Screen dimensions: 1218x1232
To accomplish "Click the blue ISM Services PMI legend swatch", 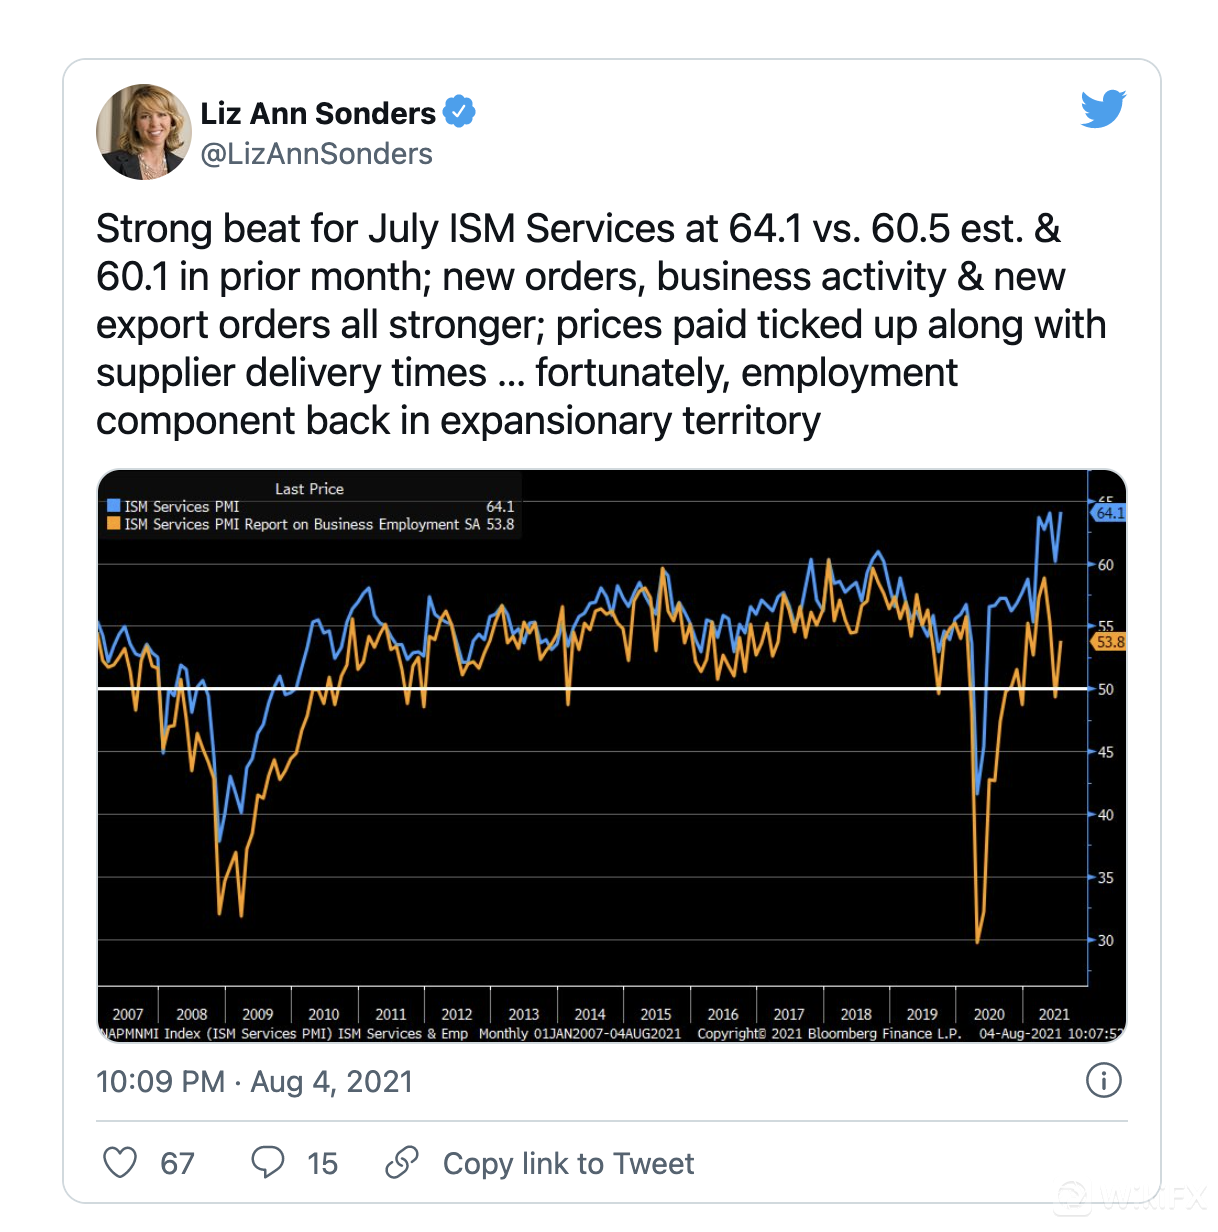I will (114, 506).
